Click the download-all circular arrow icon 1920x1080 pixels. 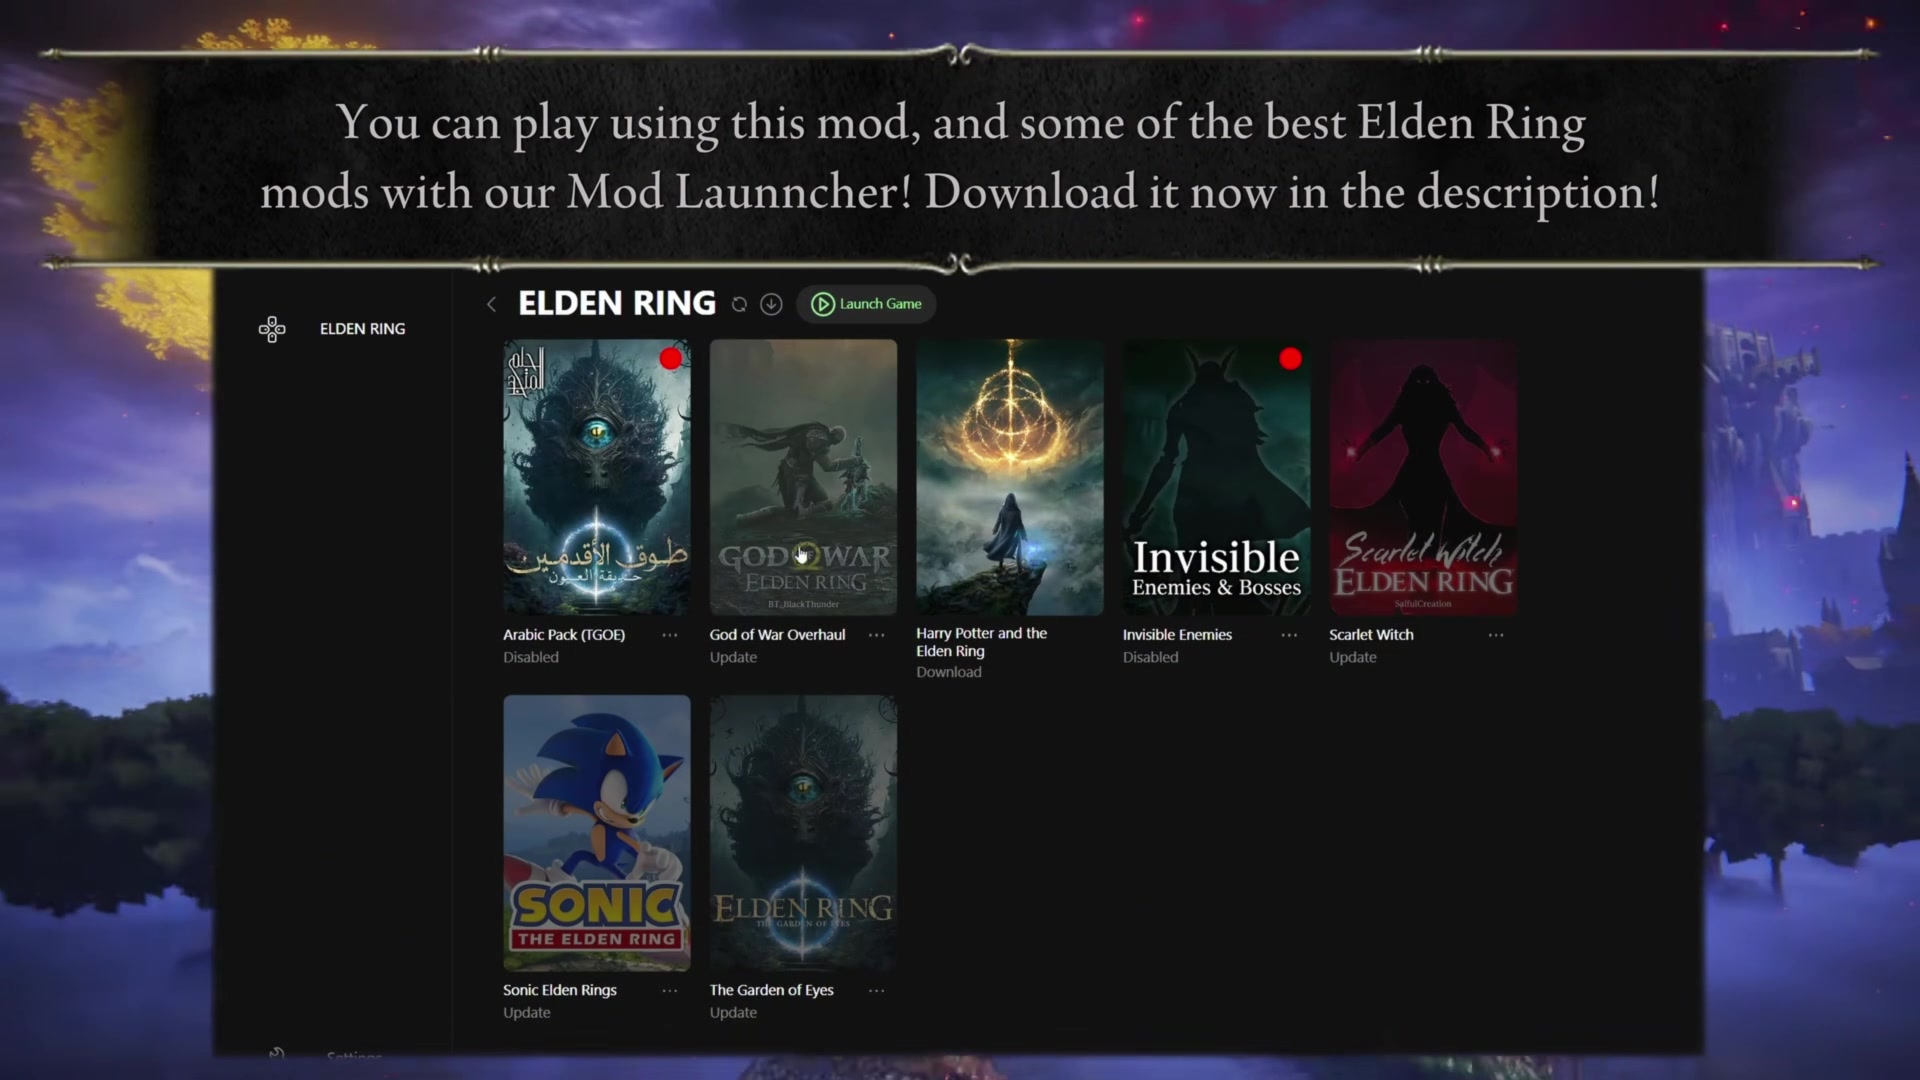click(771, 304)
